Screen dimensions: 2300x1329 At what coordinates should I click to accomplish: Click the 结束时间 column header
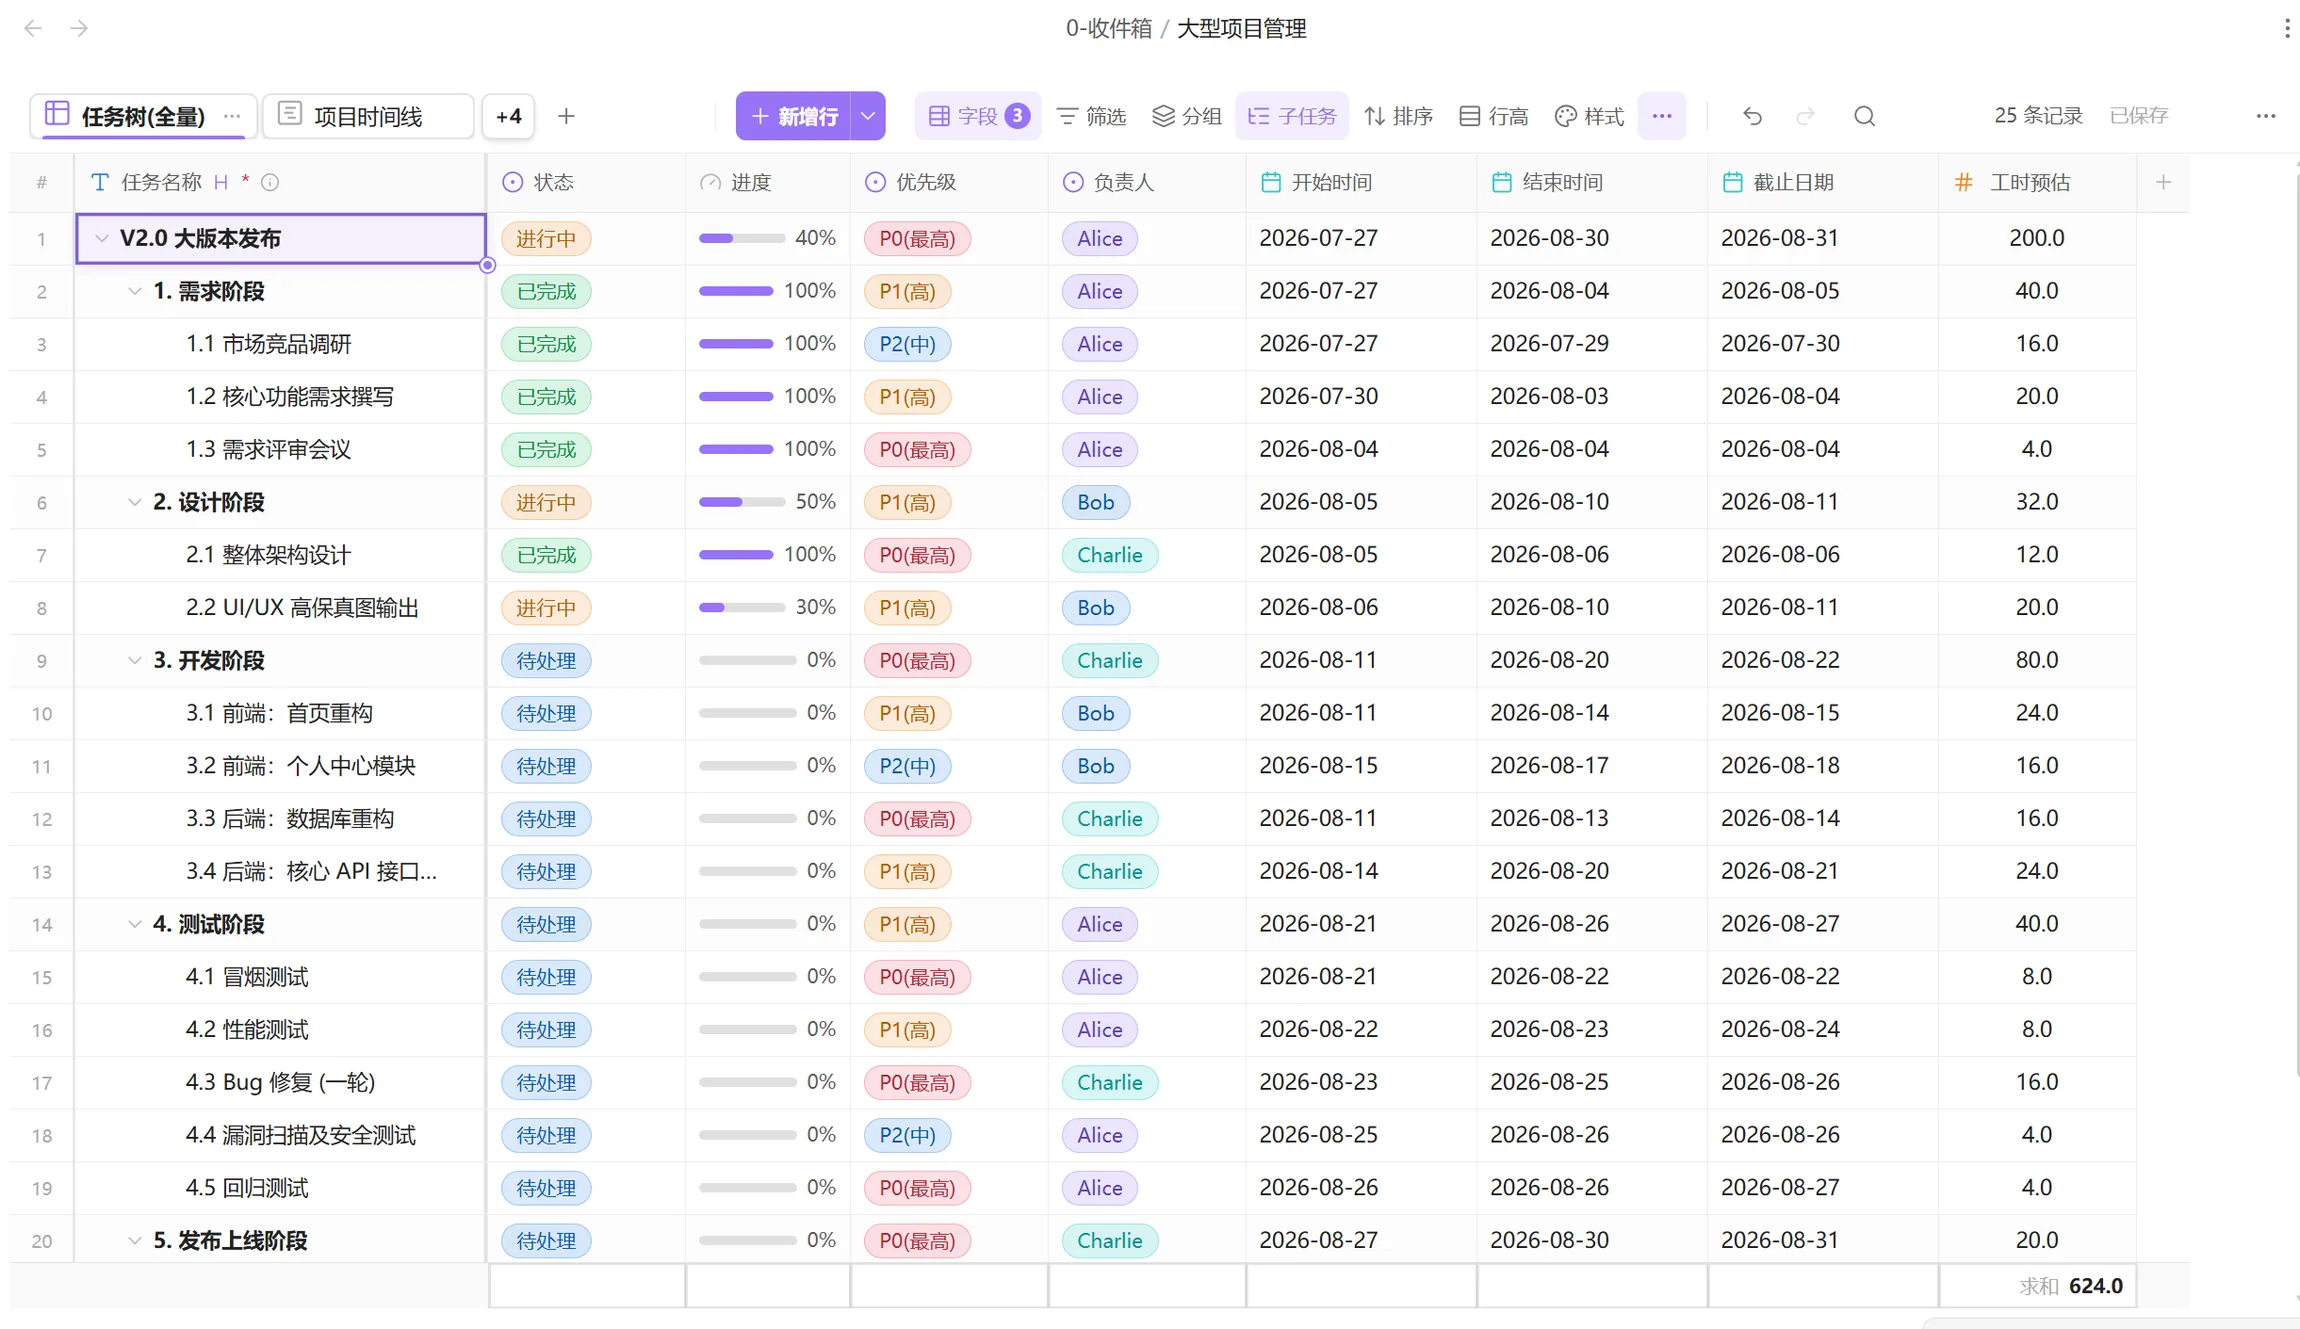[x=1592, y=182]
